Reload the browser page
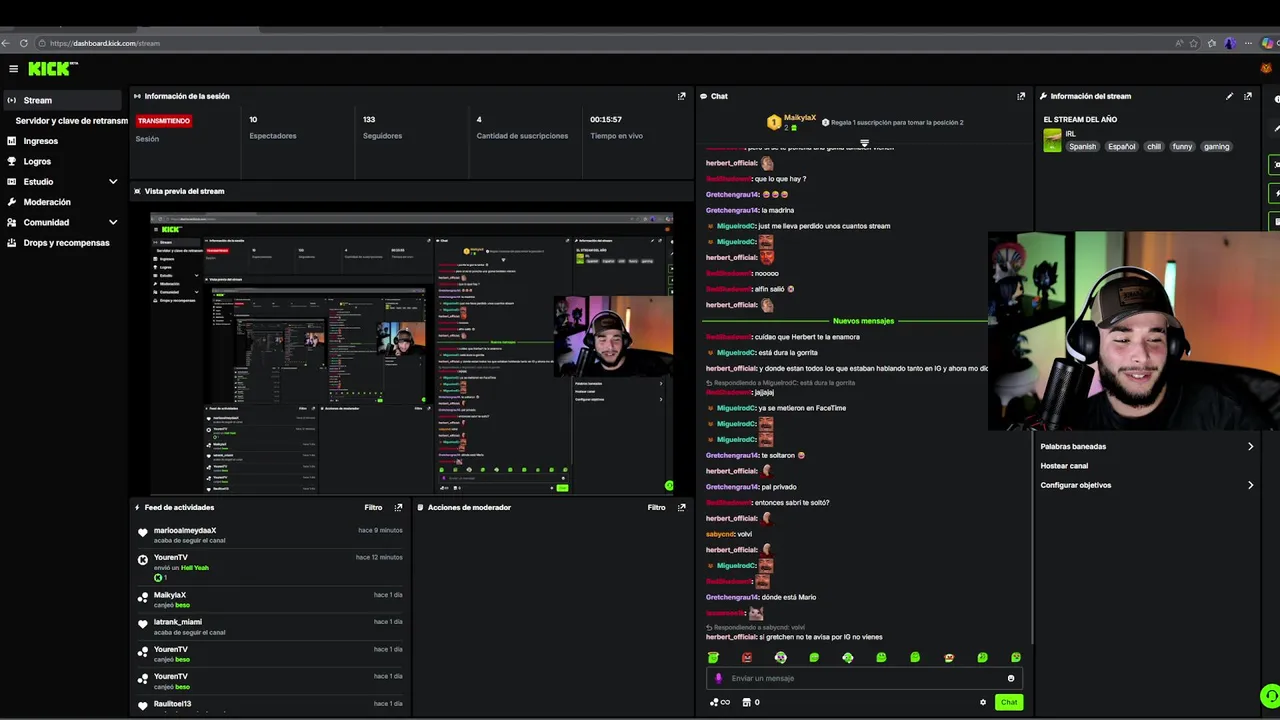Image resolution: width=1280 pixels, height=720 pixels. pyautogui.click(x=24, y=43)
